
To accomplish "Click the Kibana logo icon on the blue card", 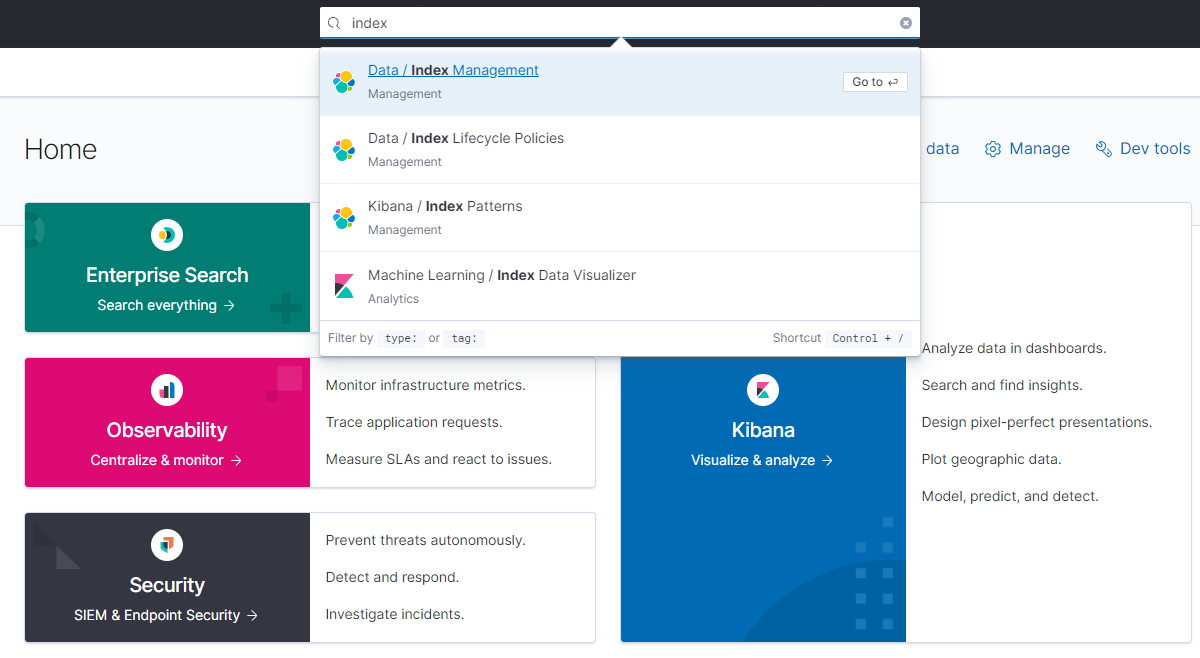I will (x=763, y=390).
